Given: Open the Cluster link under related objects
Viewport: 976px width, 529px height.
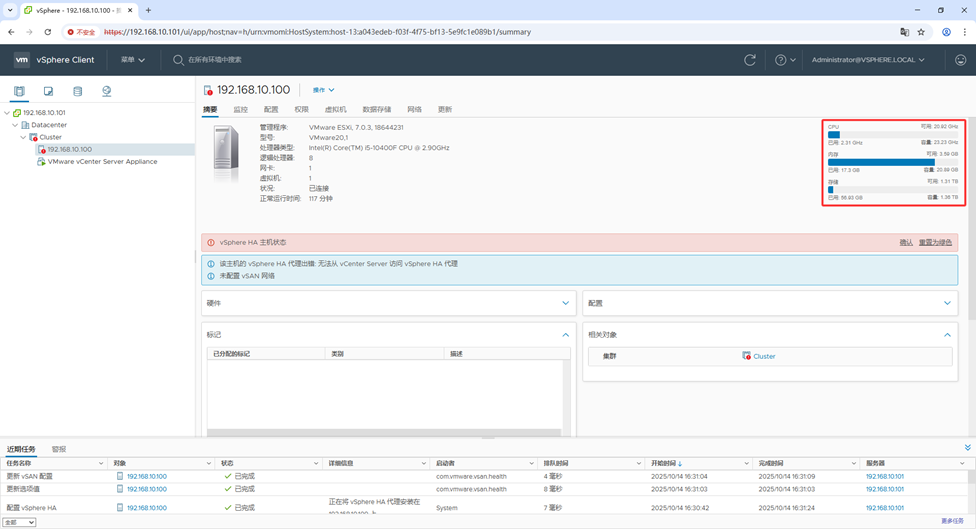Looking at the screenshot, I should pos(764,356).
